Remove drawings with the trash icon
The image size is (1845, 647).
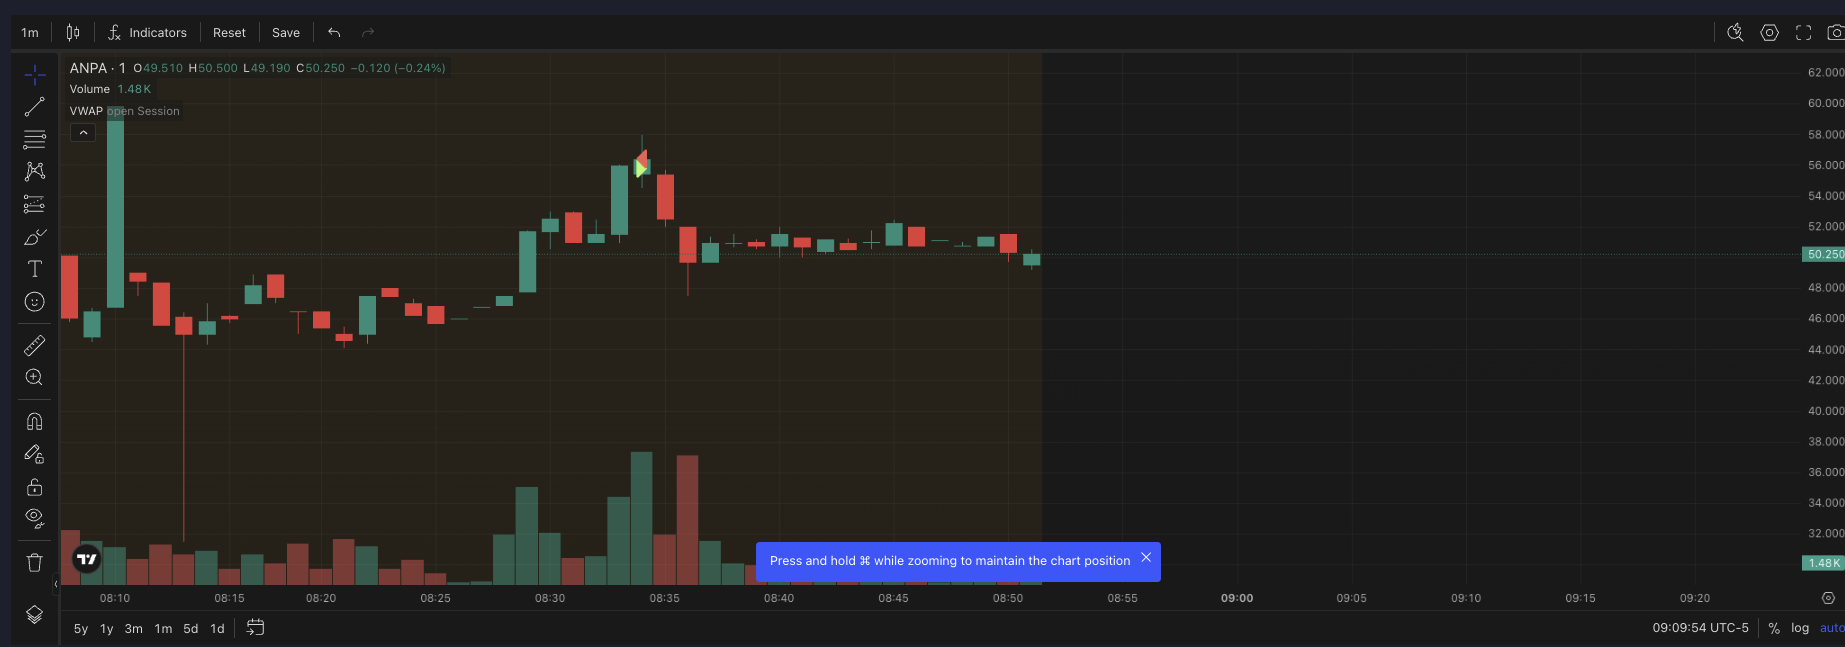[34, 562]
